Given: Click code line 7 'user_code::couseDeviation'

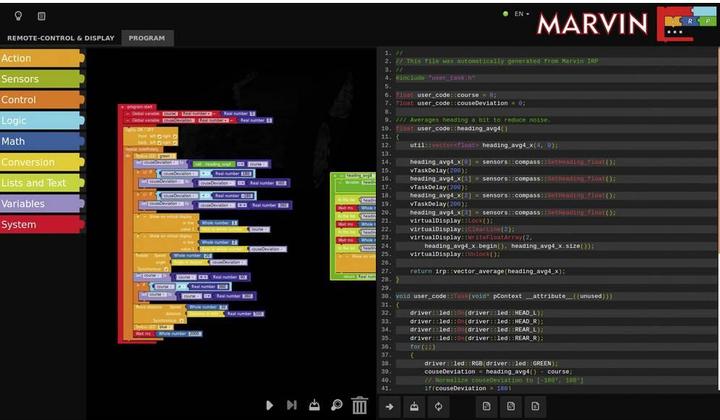Looking at the screenshot, I should [460, 103].
